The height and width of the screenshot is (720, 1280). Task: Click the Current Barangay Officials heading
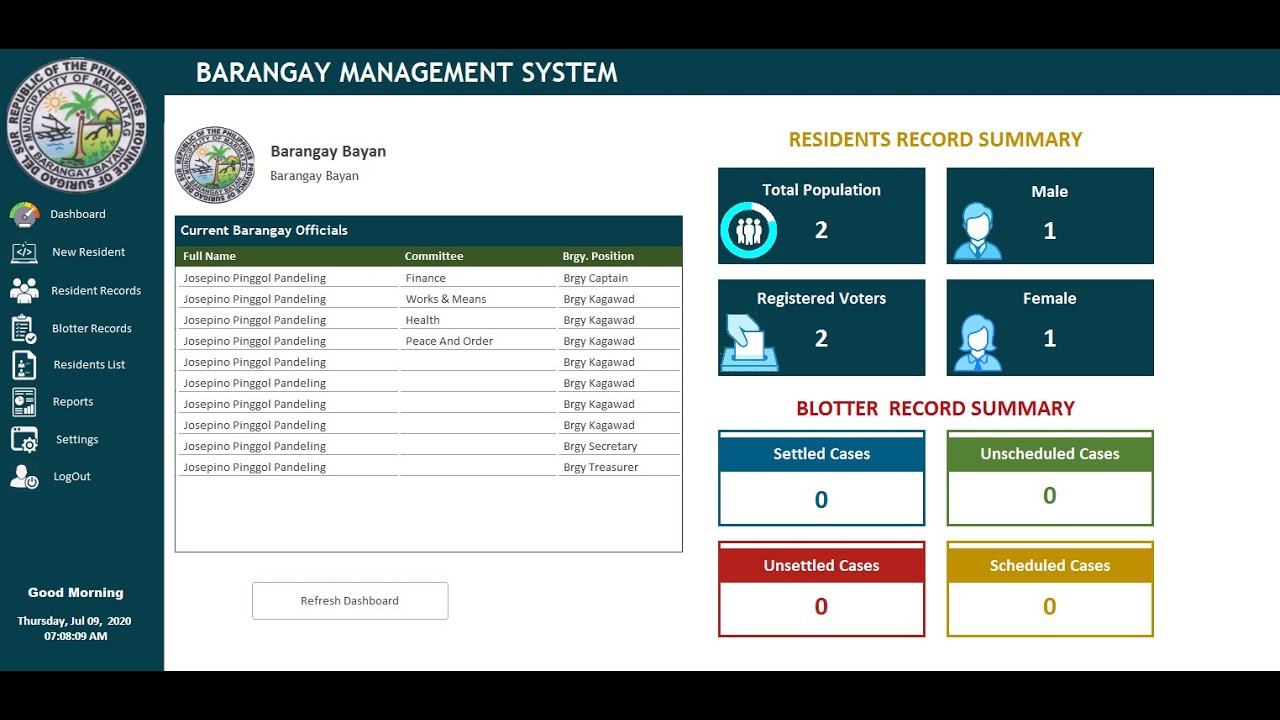tap(264, 230)
